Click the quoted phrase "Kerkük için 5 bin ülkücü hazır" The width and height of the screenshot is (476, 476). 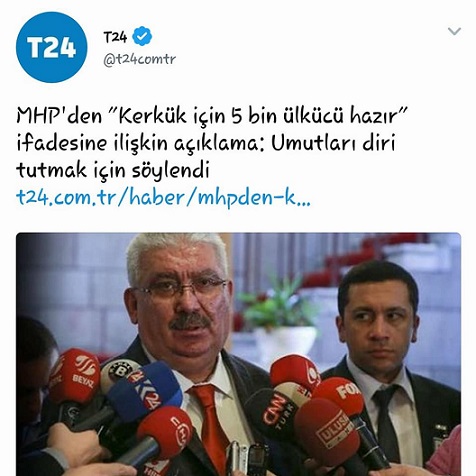point(256,116)
